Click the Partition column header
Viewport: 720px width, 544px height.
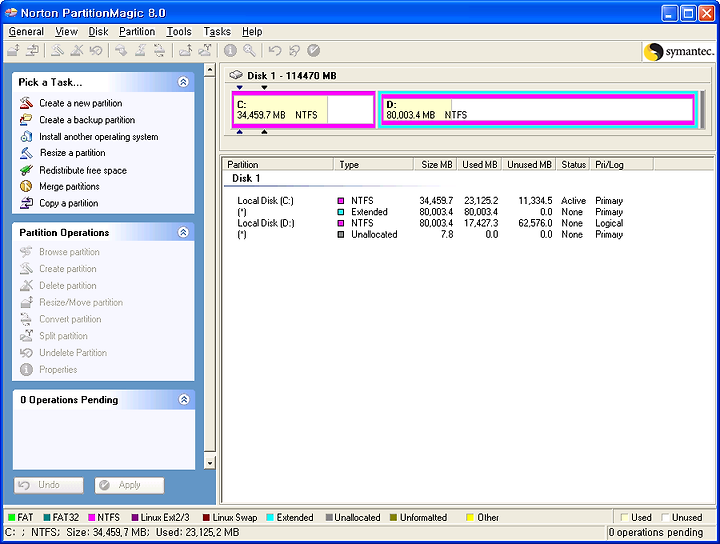pos(278,164)
